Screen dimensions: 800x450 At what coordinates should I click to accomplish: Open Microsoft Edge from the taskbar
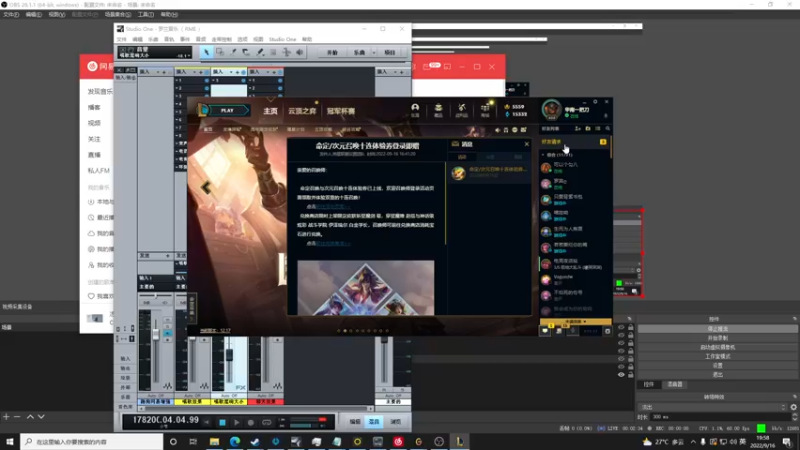pos(235,441)
